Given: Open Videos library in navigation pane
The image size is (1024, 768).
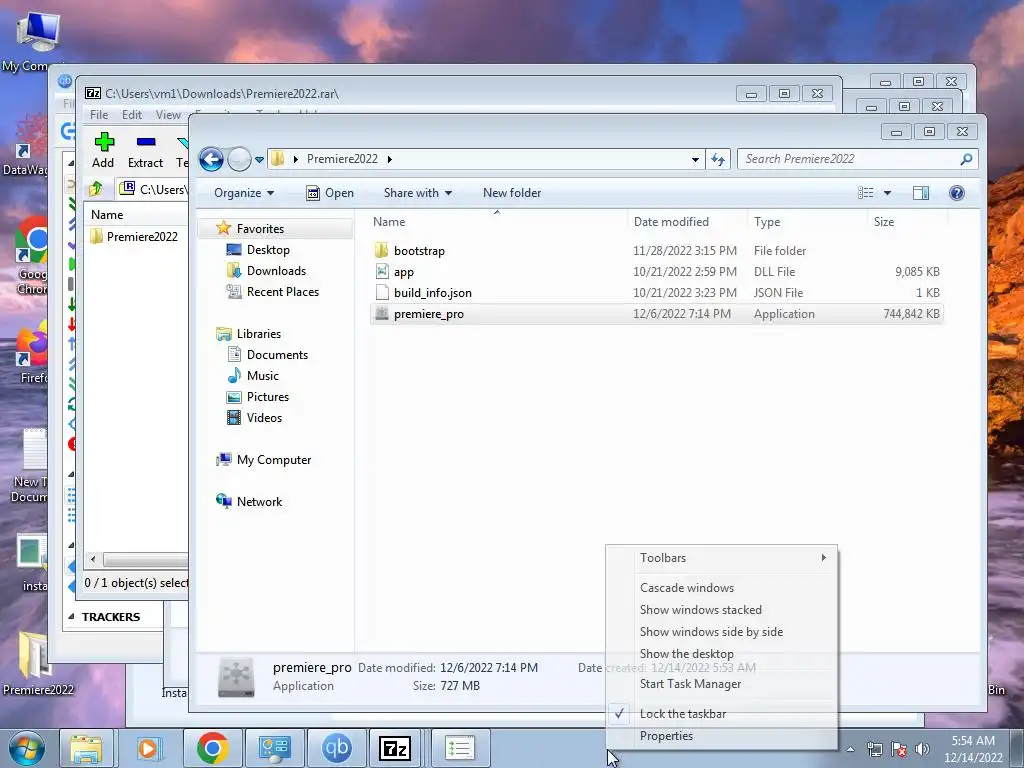Looking at the screenshot, I should 264,417.
